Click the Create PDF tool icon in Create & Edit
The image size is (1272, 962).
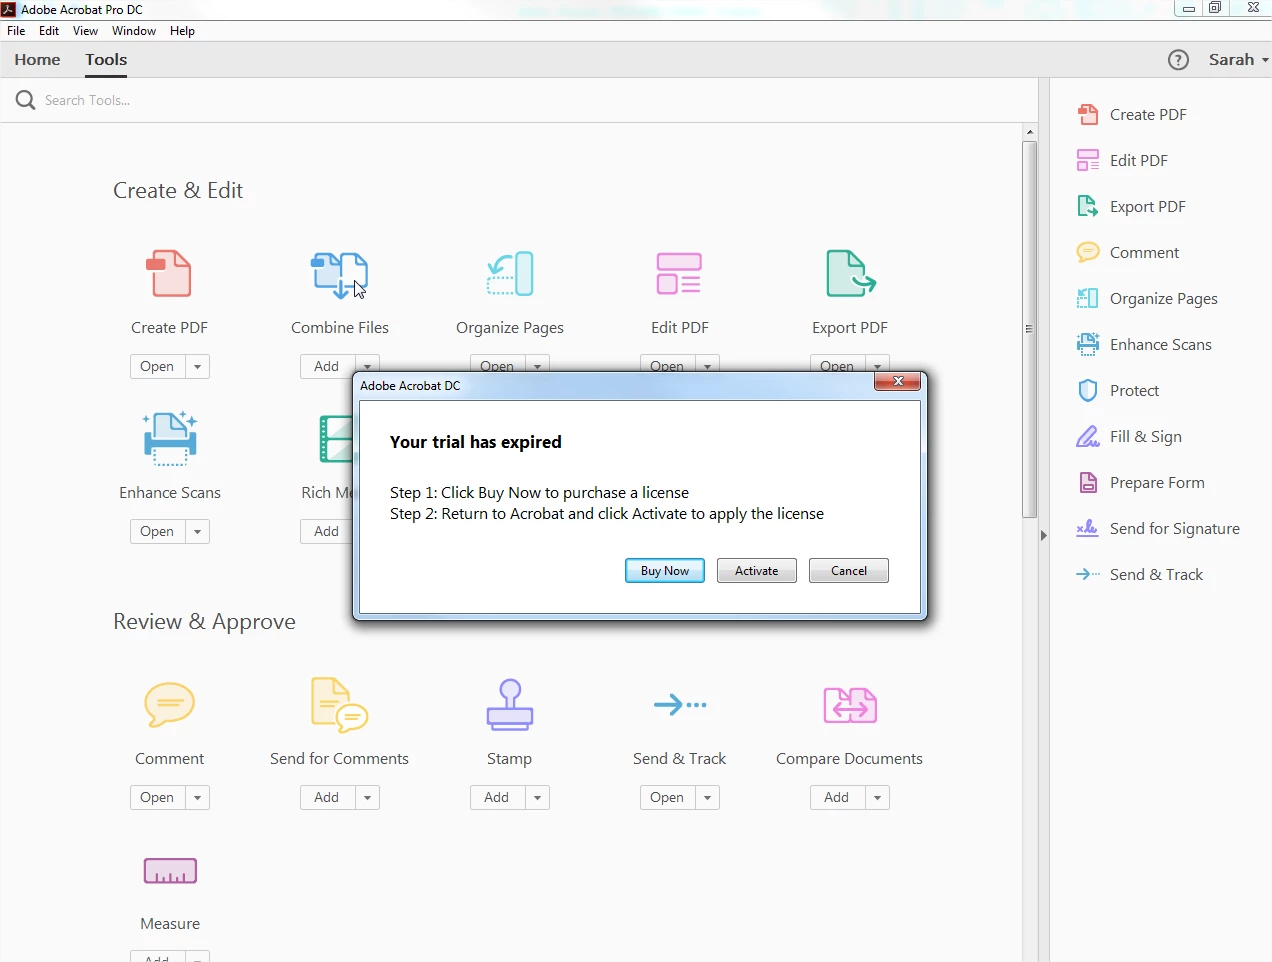point(169,273)
